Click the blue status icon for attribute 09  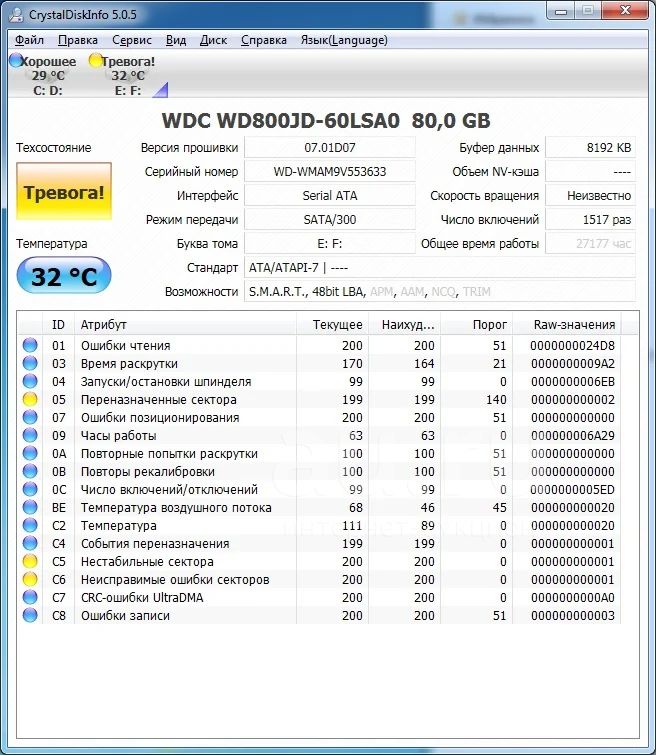coord(30,435)
